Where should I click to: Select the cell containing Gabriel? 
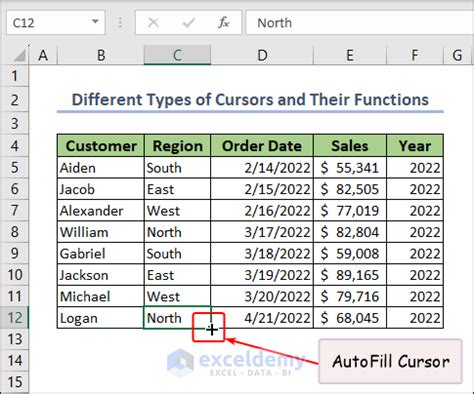coord(101,253)
